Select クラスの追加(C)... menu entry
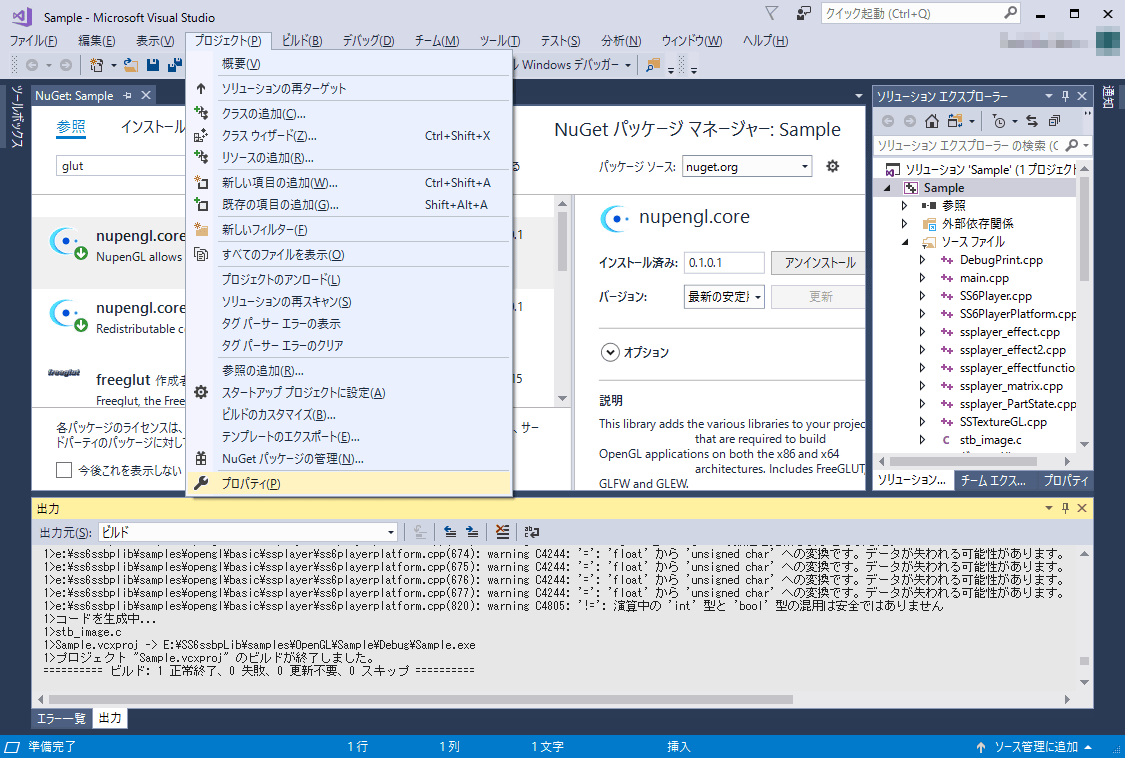 349,113
